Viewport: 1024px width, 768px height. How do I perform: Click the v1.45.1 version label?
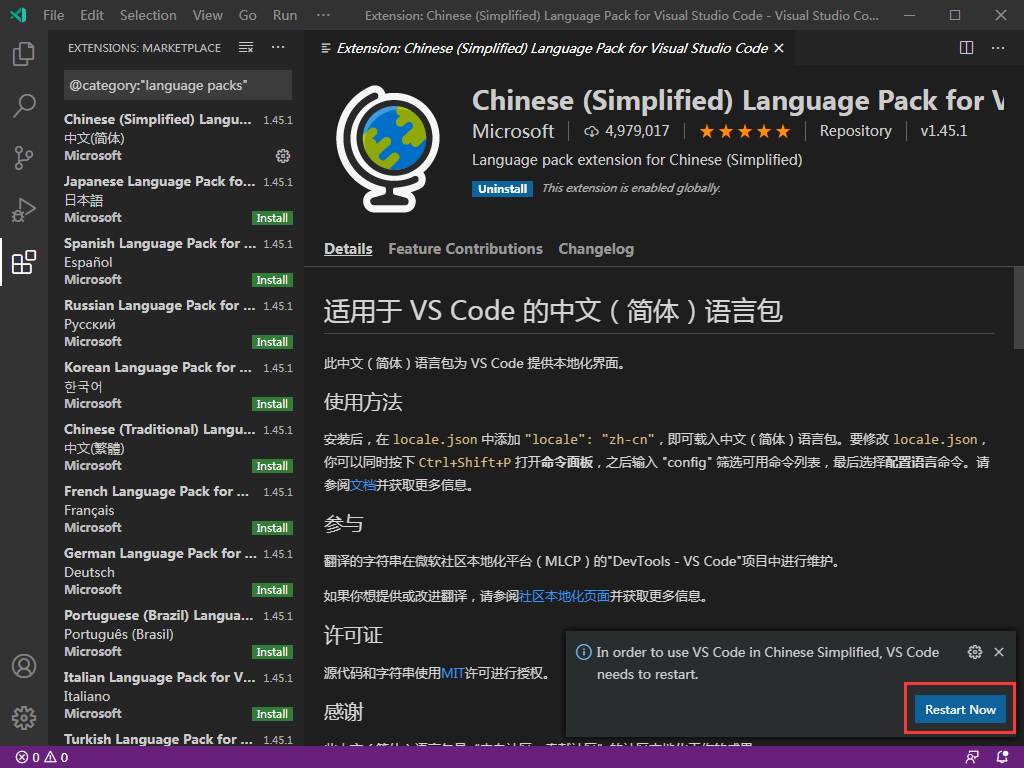944,131
